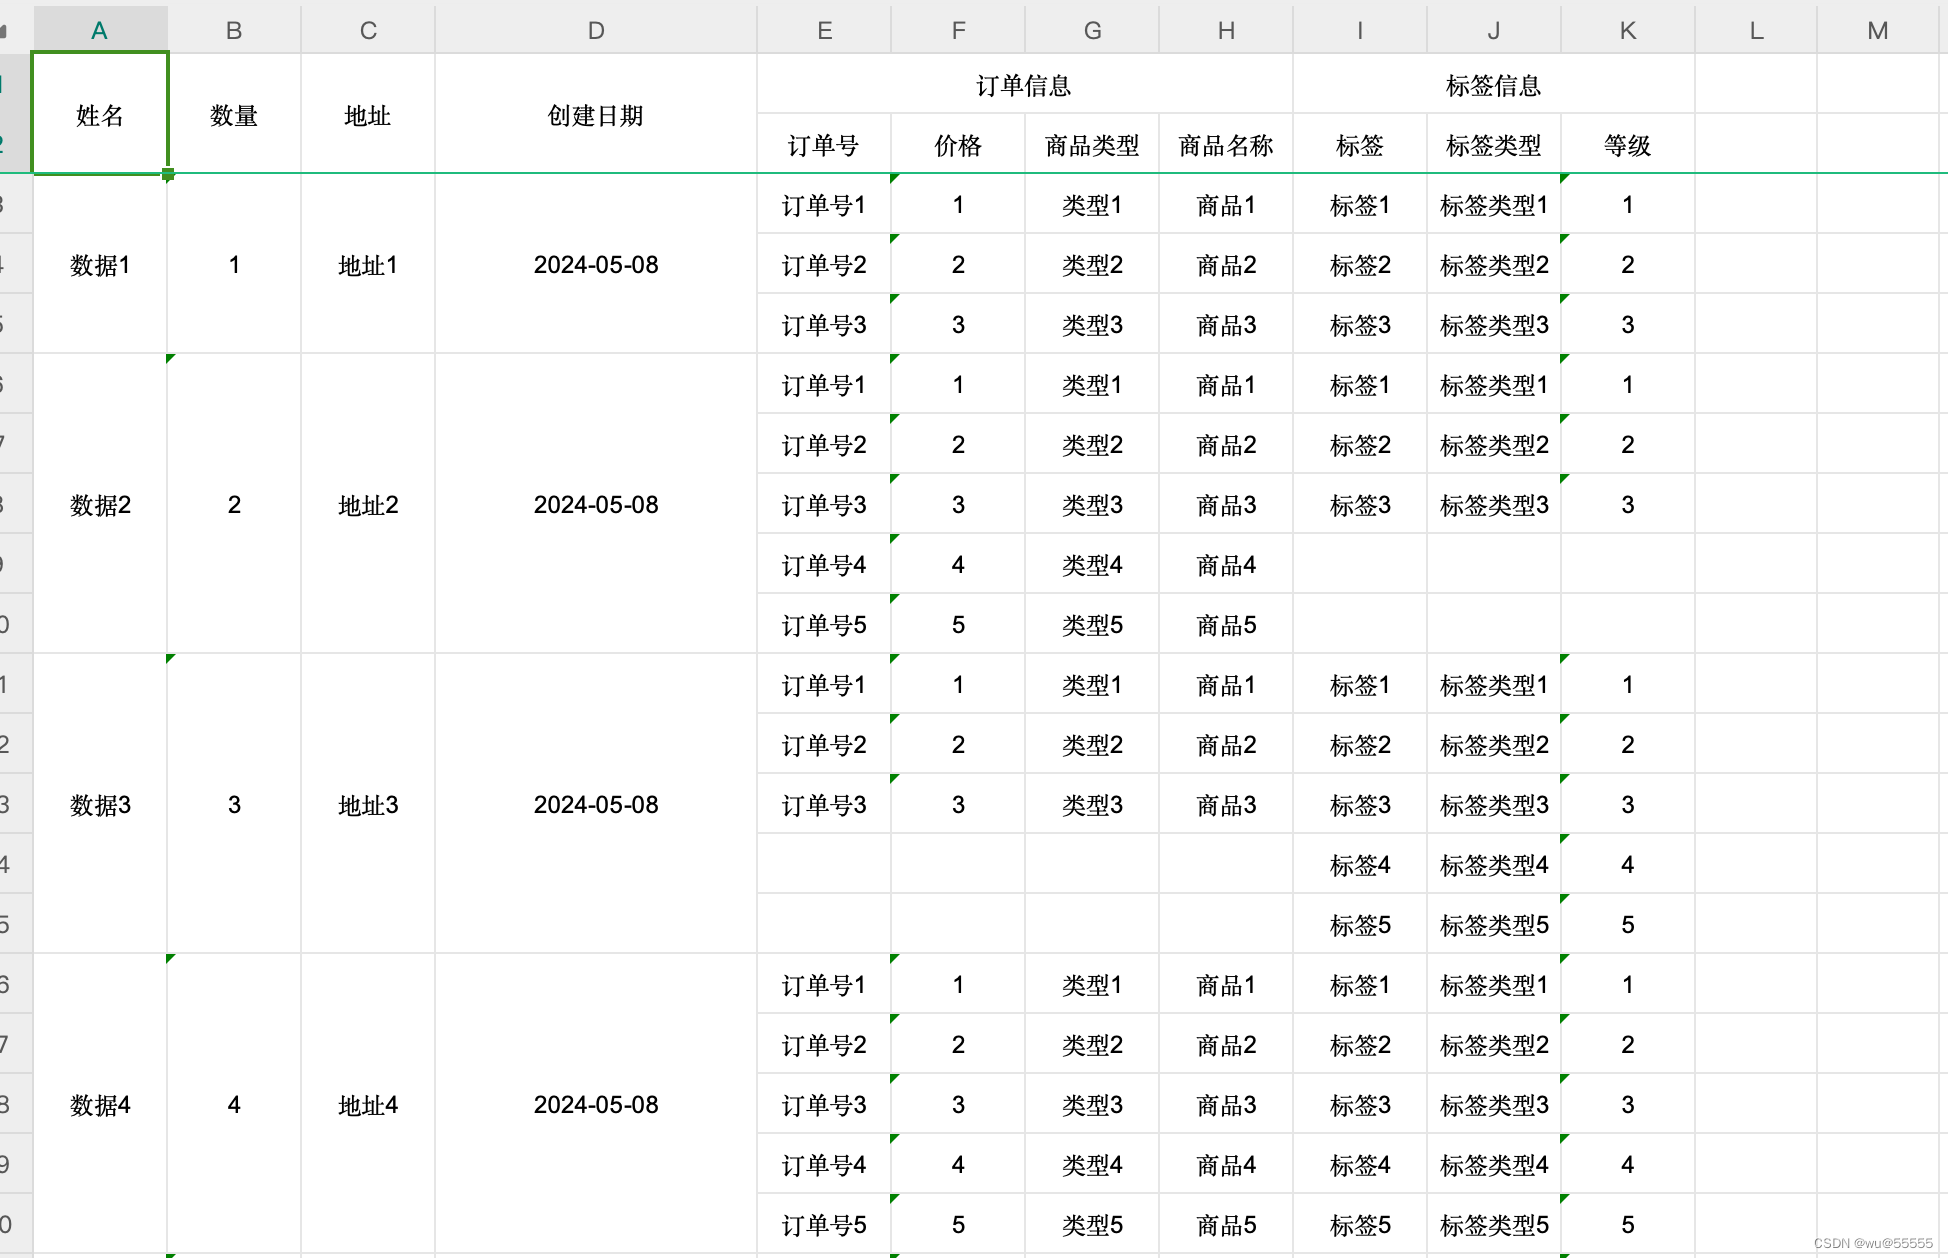Select the 类型1 cell in the first row
Viewport: 1948px width, 1258px height.
click(x=1091, y=204)
